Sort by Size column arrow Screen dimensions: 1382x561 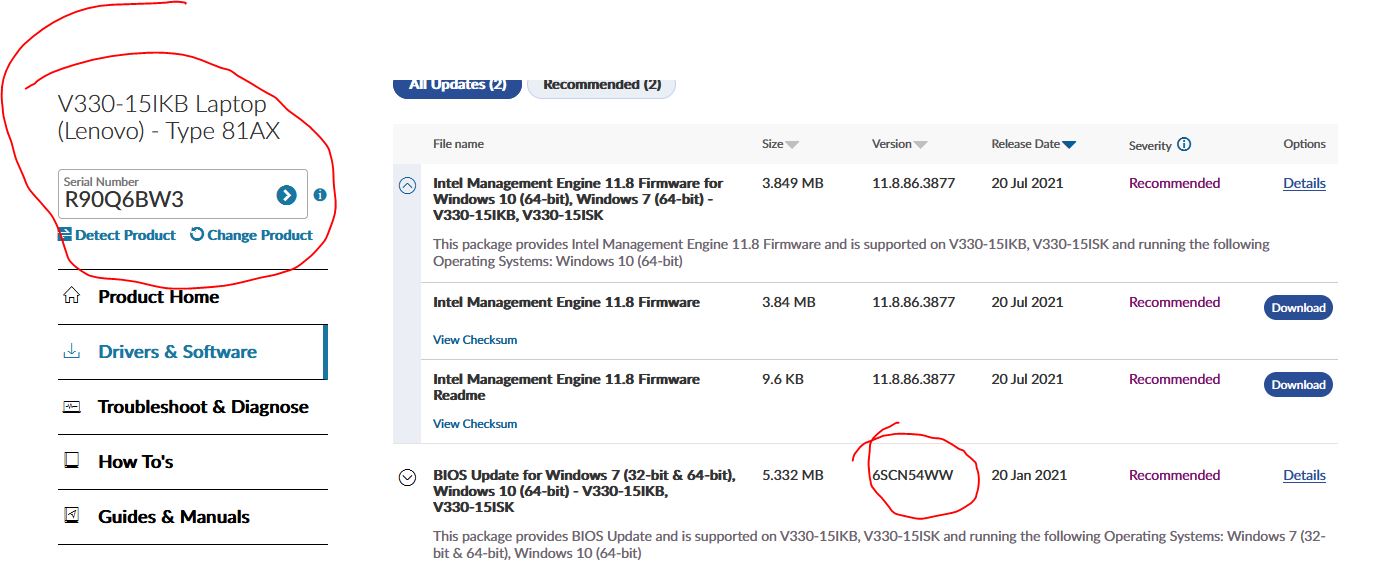tap(792, 145)
